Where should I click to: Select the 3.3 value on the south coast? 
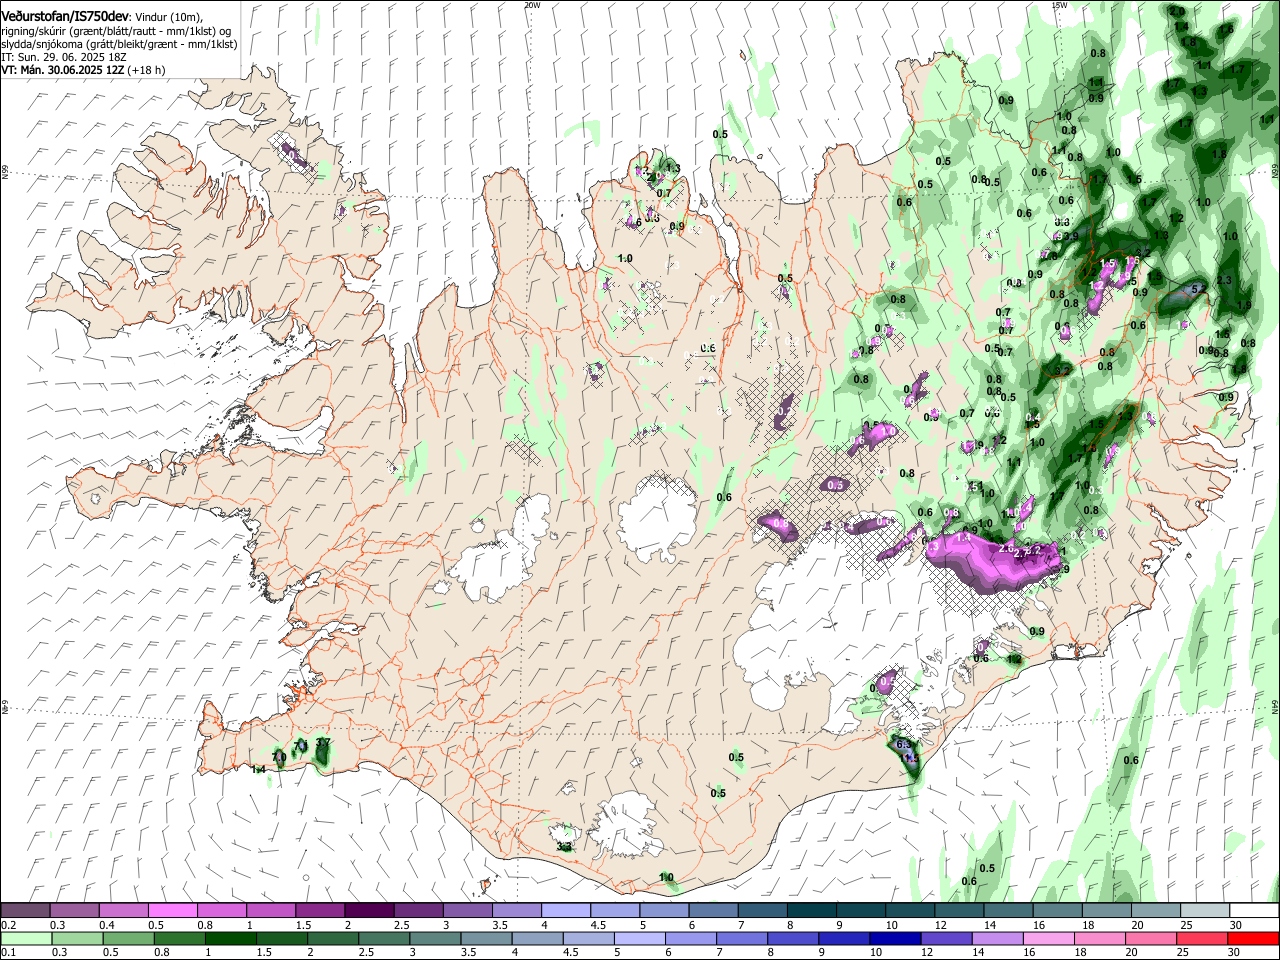[x=563, y=847]
